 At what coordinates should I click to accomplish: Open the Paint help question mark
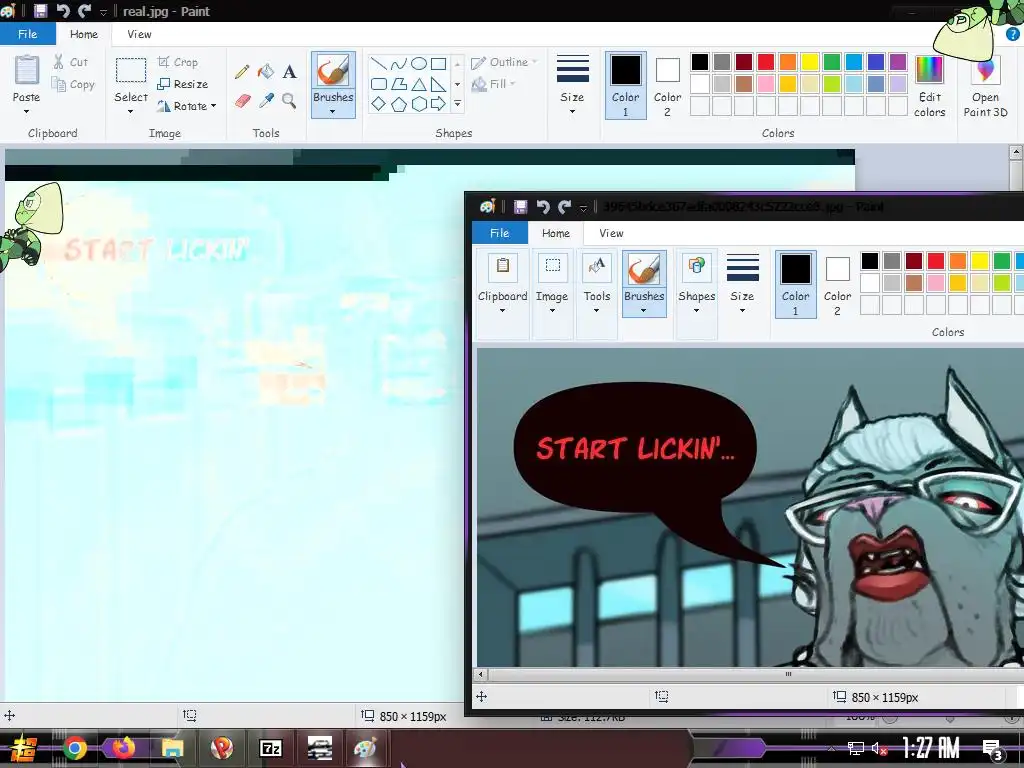coord(1012,34)
